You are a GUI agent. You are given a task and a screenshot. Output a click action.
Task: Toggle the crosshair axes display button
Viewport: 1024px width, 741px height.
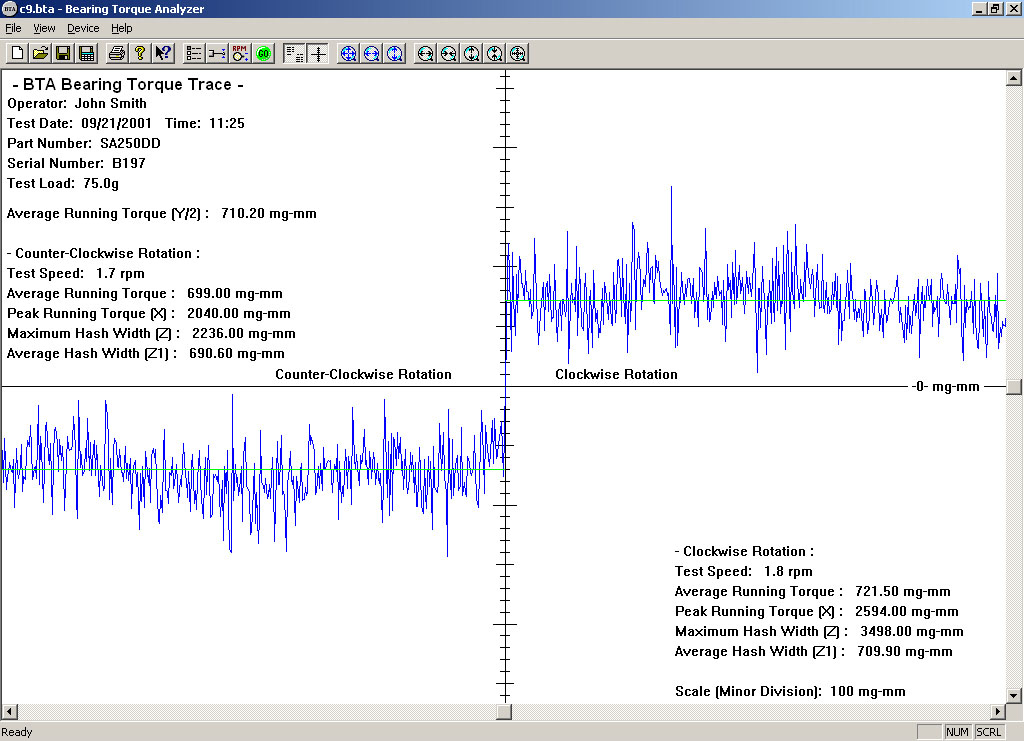tap(318, 53)
